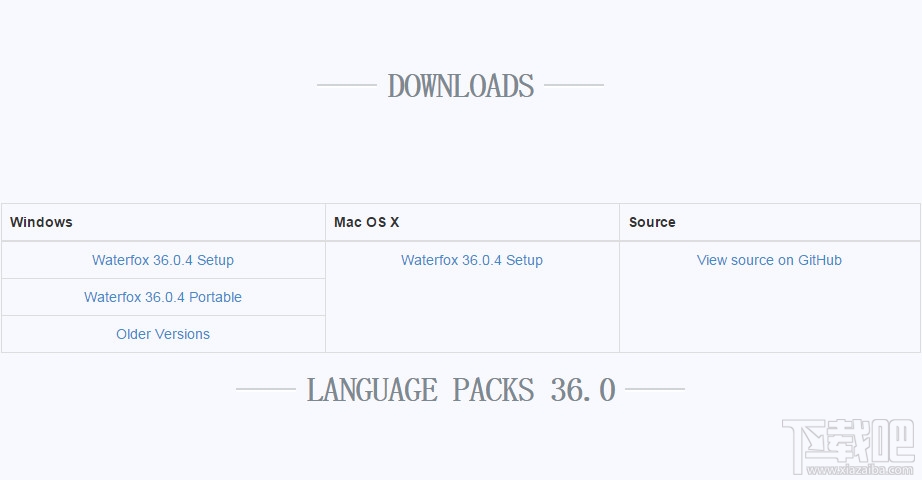
Task: Open the Older Versions link
Action: [163, 334]
